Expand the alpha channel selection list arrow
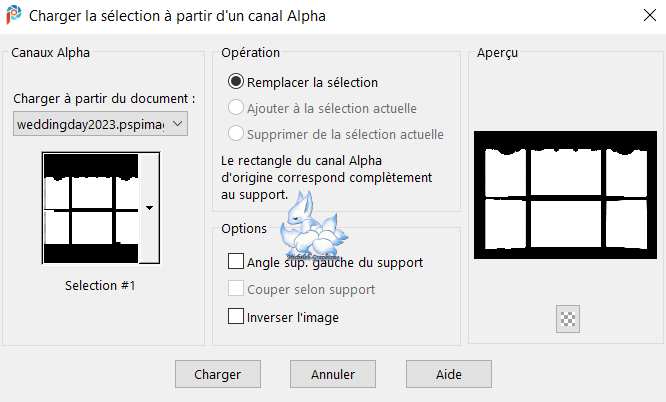Image resolution: width=666 pixels, height=402 pixels. pos(150,208)
